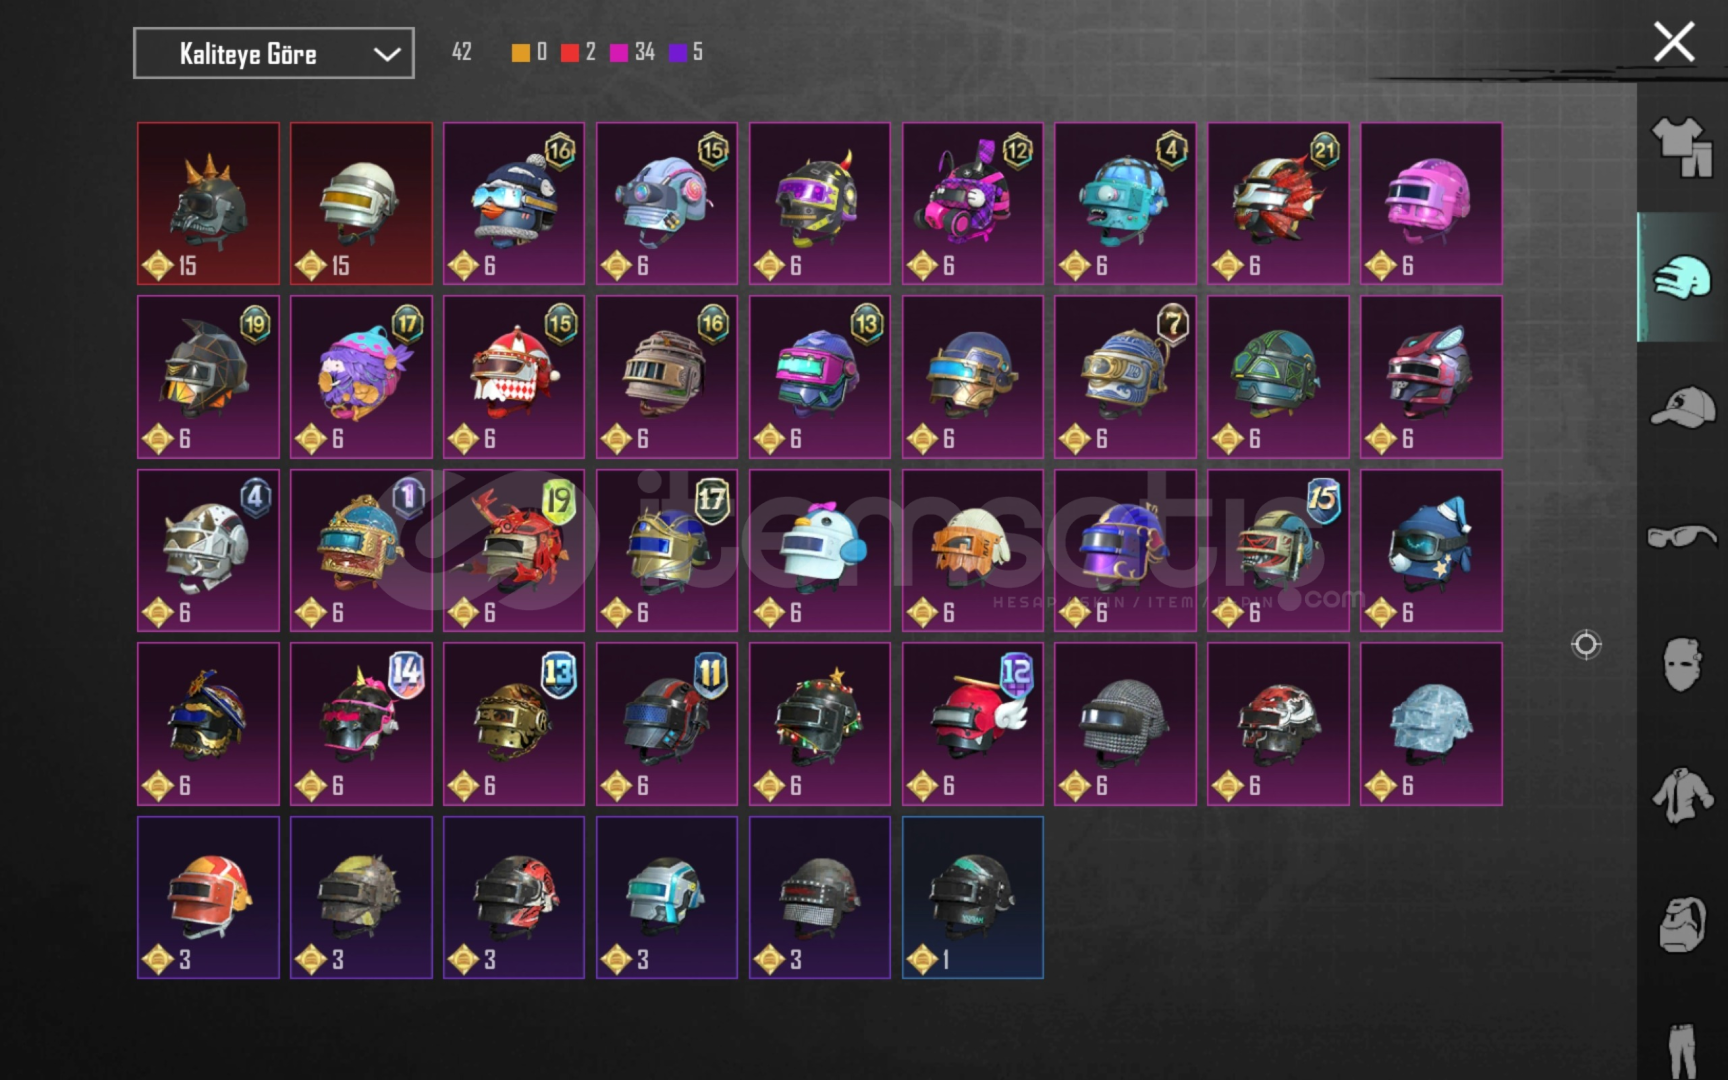Select the ice crystal helmet skin
The height and width of the screenshot is (1080, 1728).
click(x=1431, y=724)
